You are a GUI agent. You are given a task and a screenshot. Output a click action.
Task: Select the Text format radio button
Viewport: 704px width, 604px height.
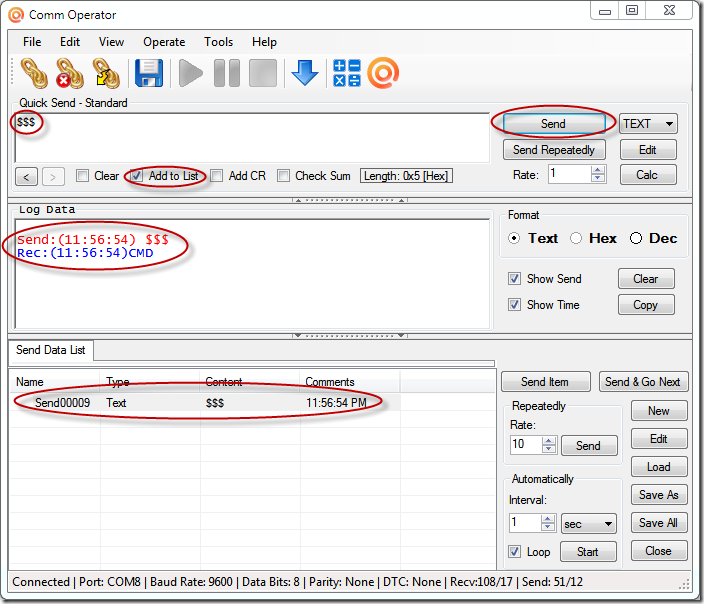coord(515,238)
